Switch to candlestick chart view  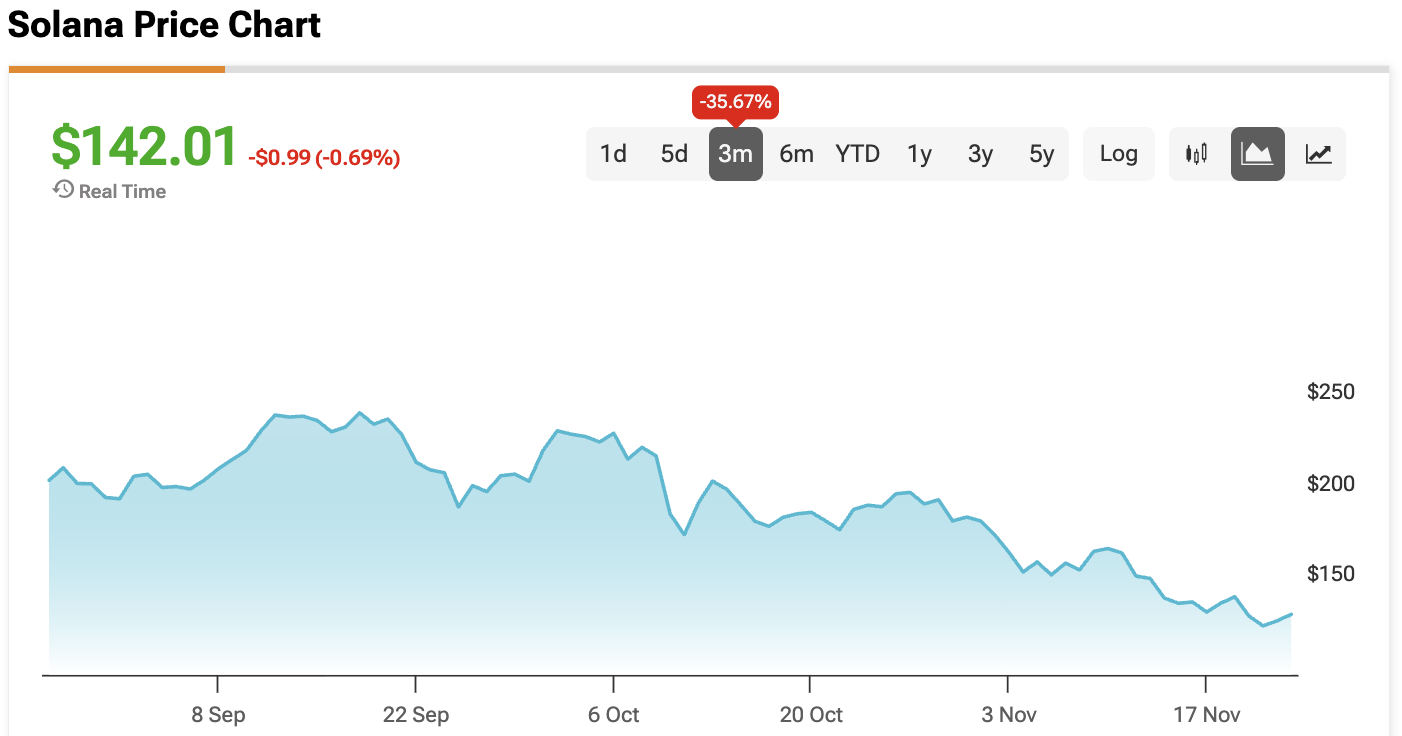[x=1196, y=154]
